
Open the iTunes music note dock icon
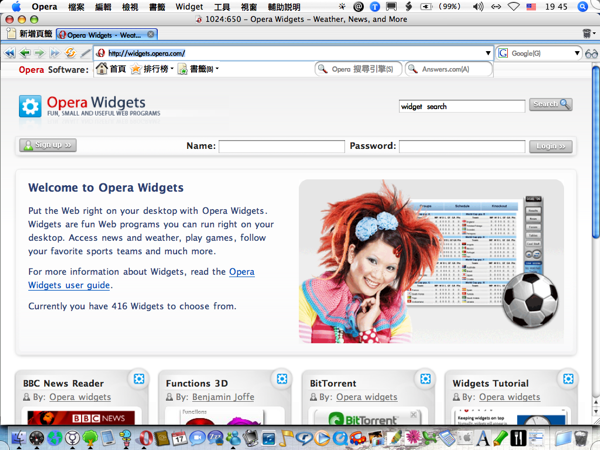pyautogui.click(x=287, y=438)
